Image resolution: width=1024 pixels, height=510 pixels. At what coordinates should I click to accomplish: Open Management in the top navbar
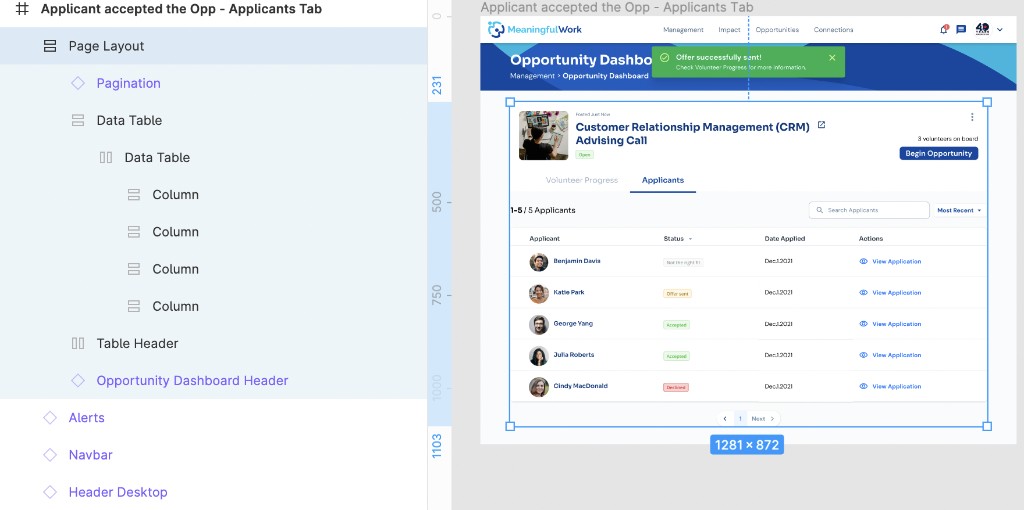(683, 29)
